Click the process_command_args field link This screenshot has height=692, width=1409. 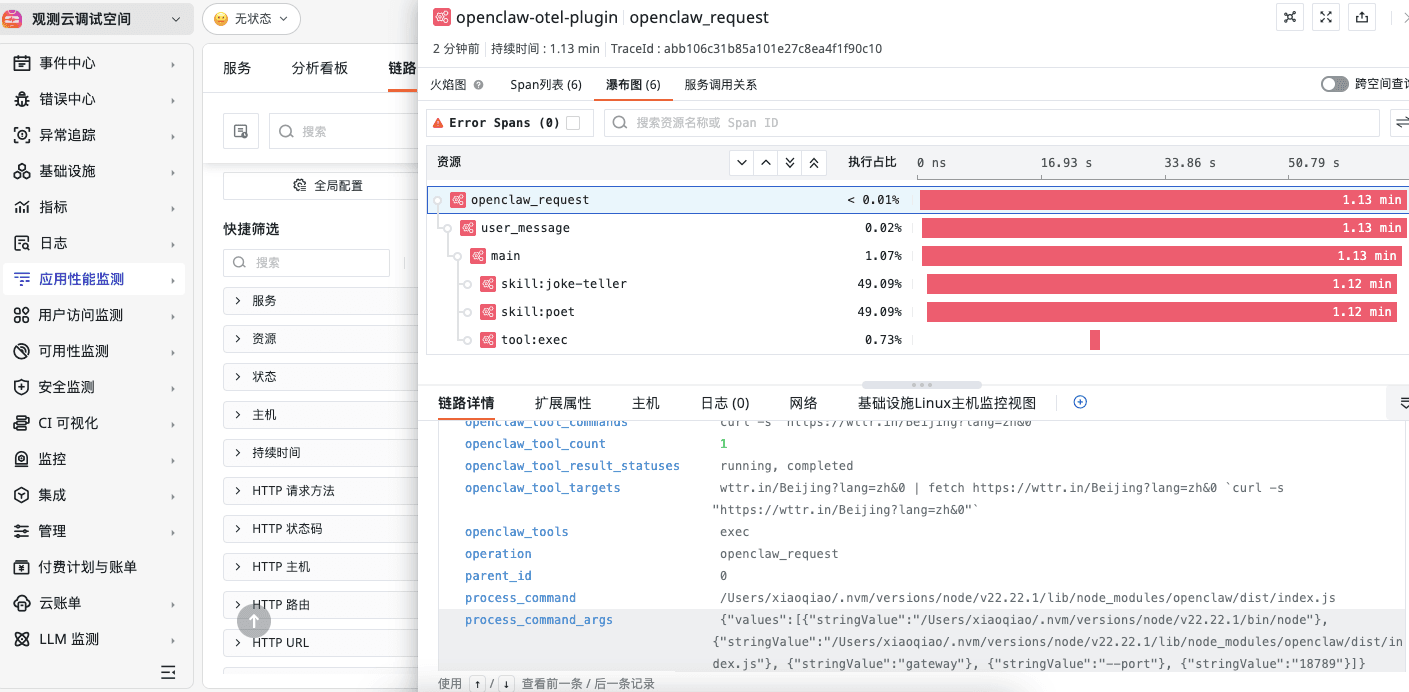pyautogui.click(x=538, y=620)
